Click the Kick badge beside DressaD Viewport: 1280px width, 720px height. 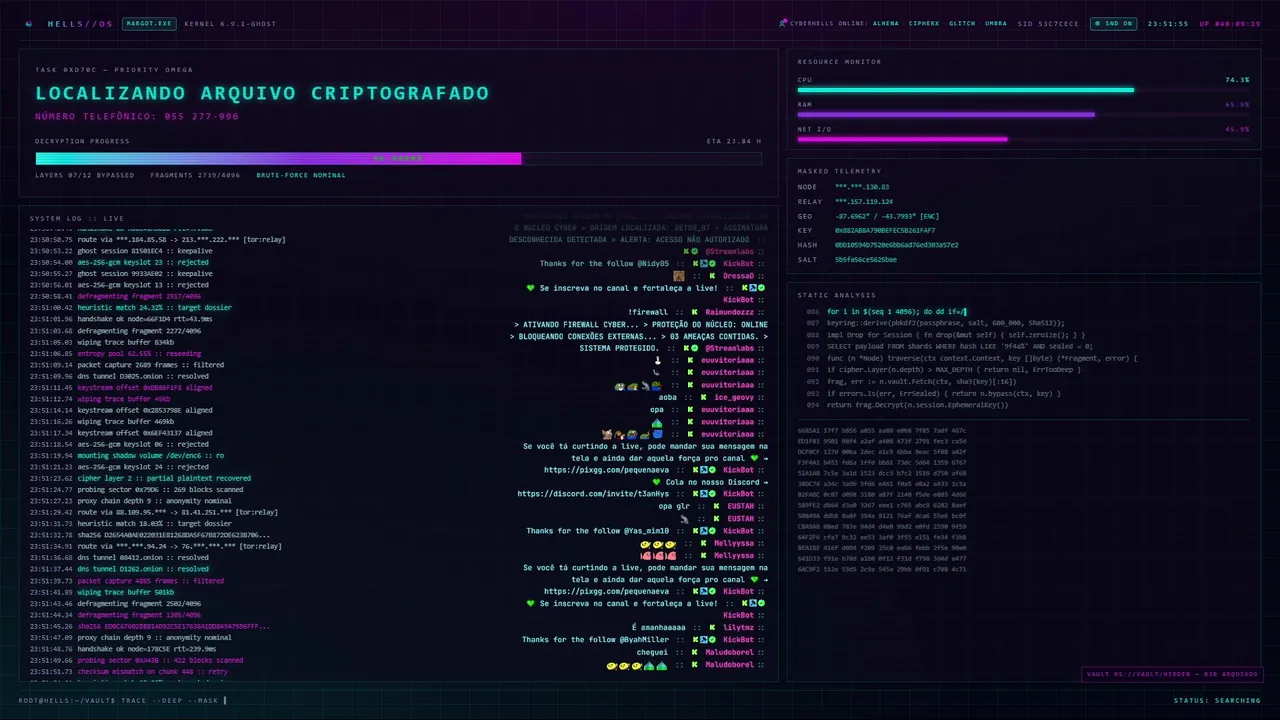click(712, 276)
